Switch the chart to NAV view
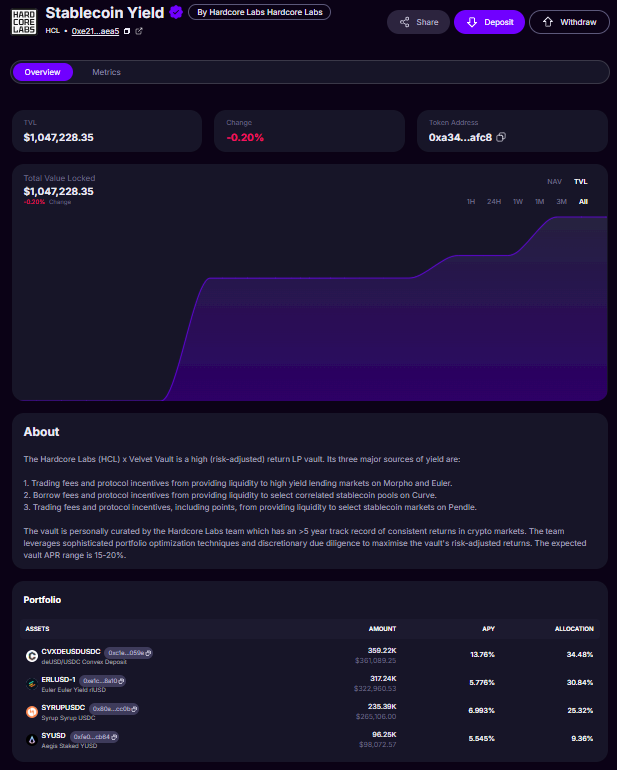The width and height of the screenshot is (617, 770). pos(554,182)
